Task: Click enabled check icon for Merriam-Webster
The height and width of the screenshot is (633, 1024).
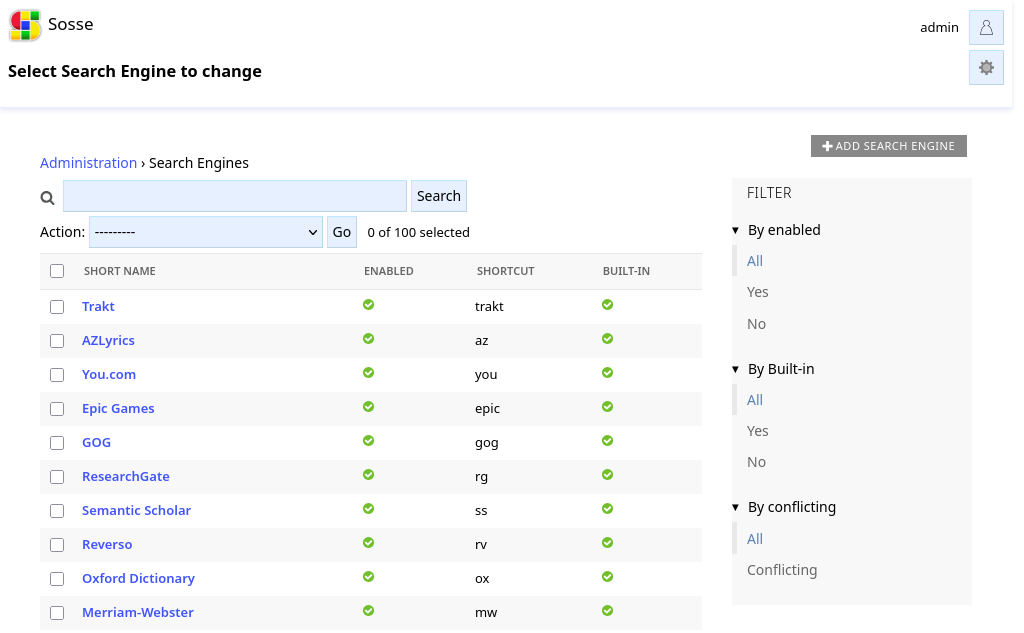Action: point(368,610)
